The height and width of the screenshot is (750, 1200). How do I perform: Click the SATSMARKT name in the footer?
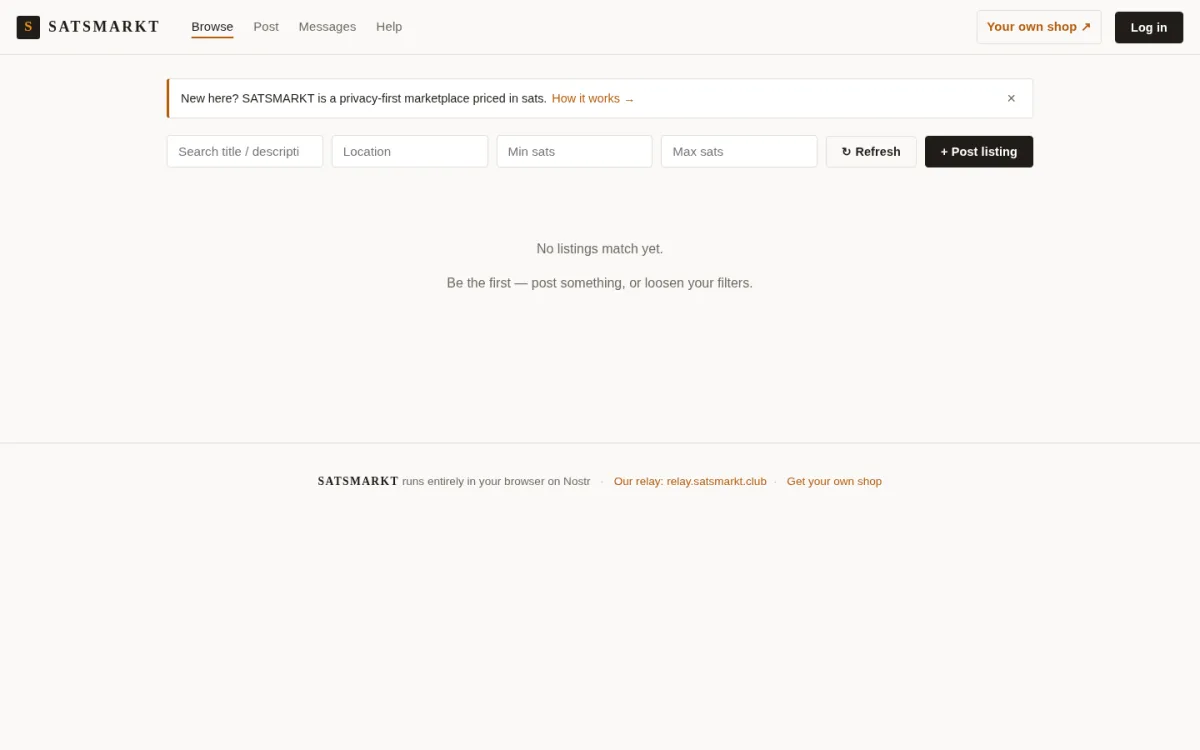pos(358,481)
